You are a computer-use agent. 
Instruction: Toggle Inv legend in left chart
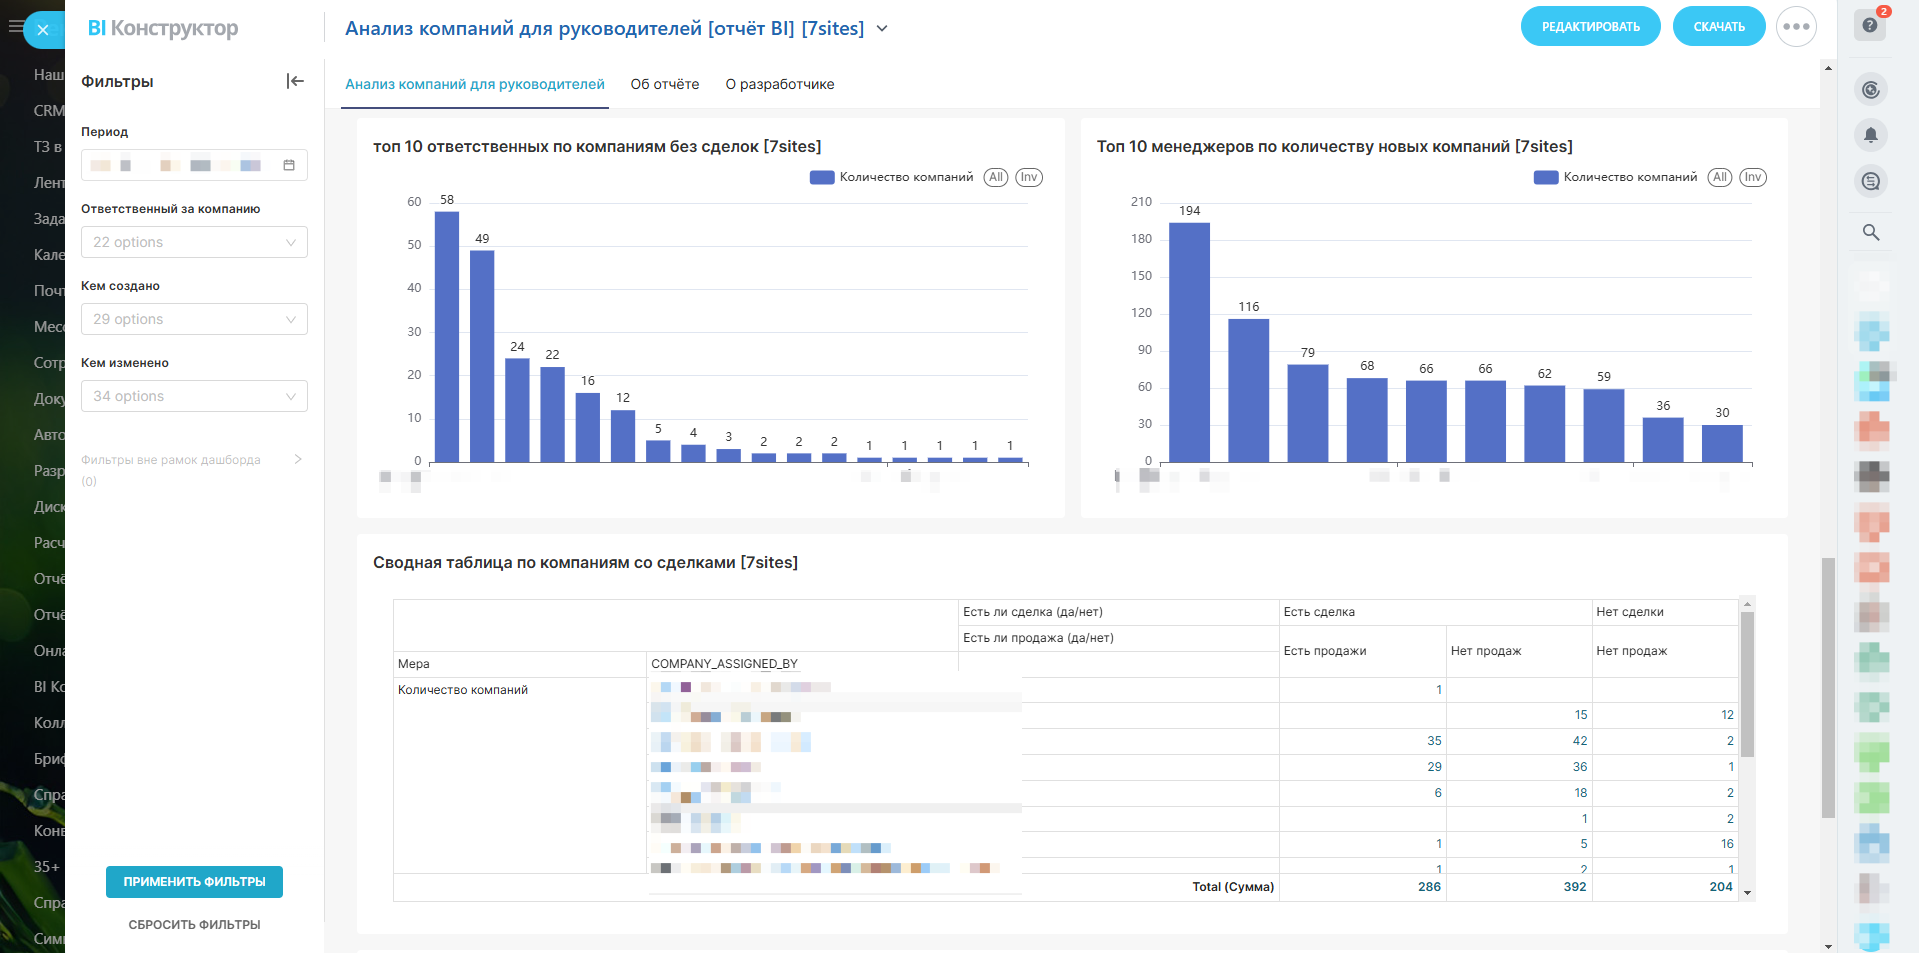(x=1029, y=177)
